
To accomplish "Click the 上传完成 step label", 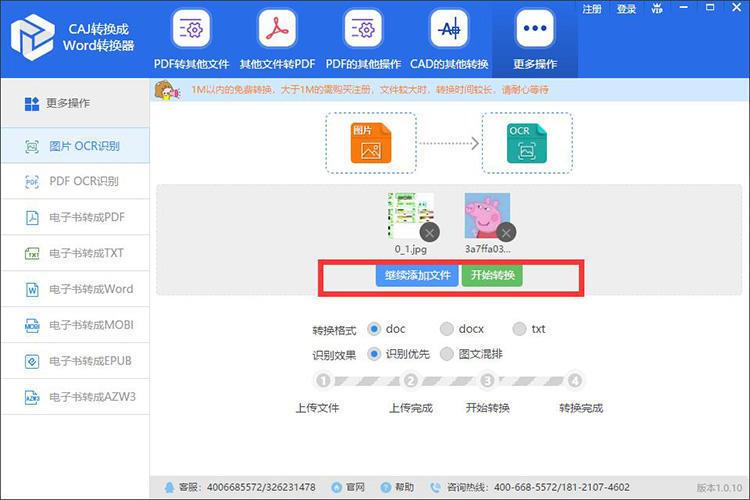I will pyautogui.click(x=410, y=408).
